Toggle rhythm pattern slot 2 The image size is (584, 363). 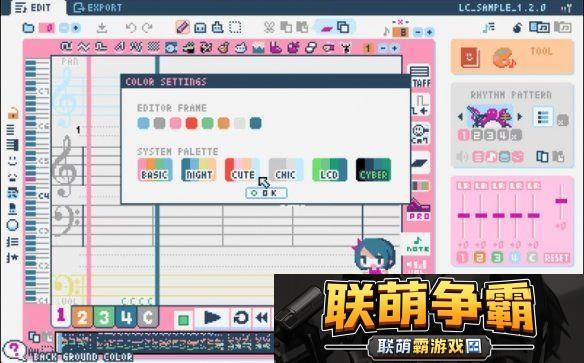coord(476,135)
